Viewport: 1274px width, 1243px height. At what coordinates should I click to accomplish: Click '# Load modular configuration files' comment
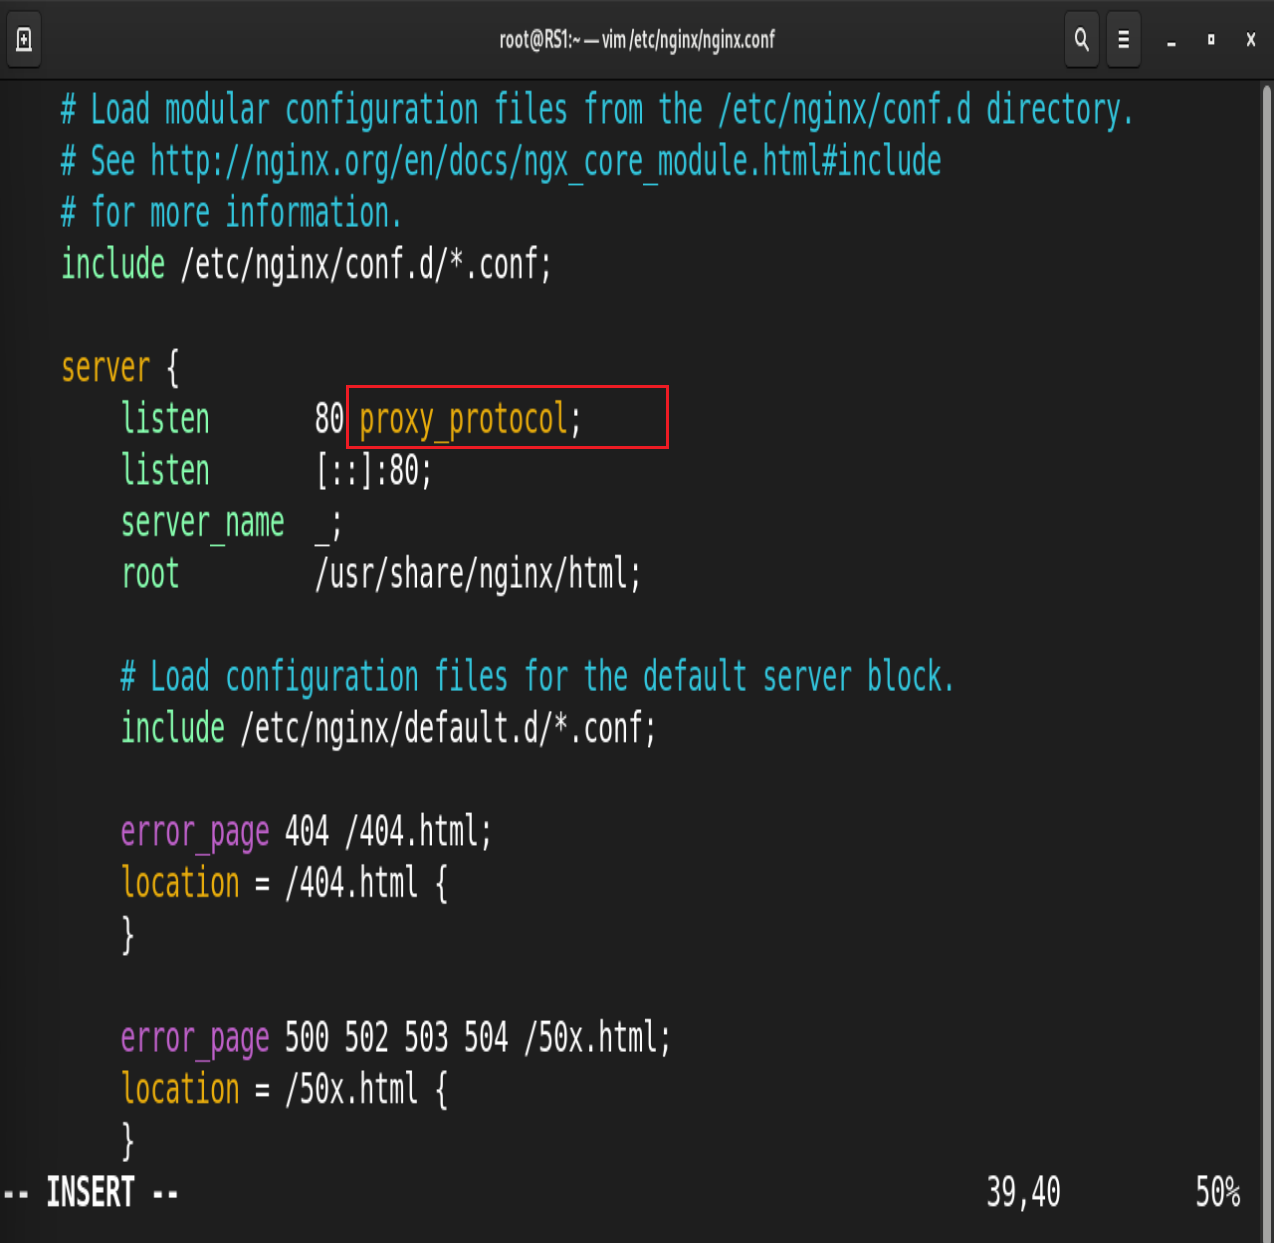[x=597, y=109]
